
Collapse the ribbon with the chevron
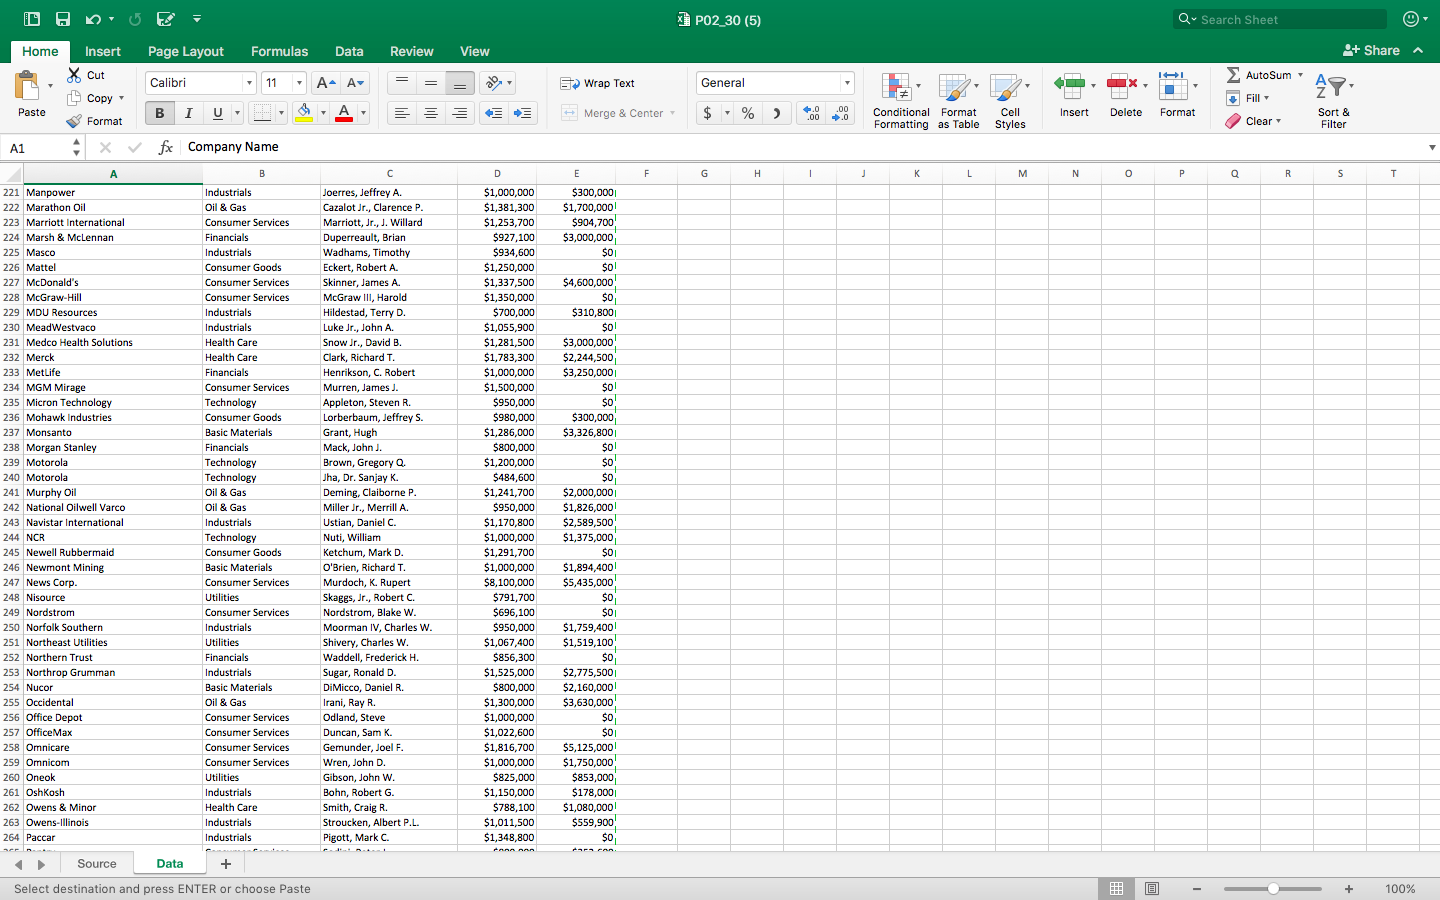tap(1418, 50)
